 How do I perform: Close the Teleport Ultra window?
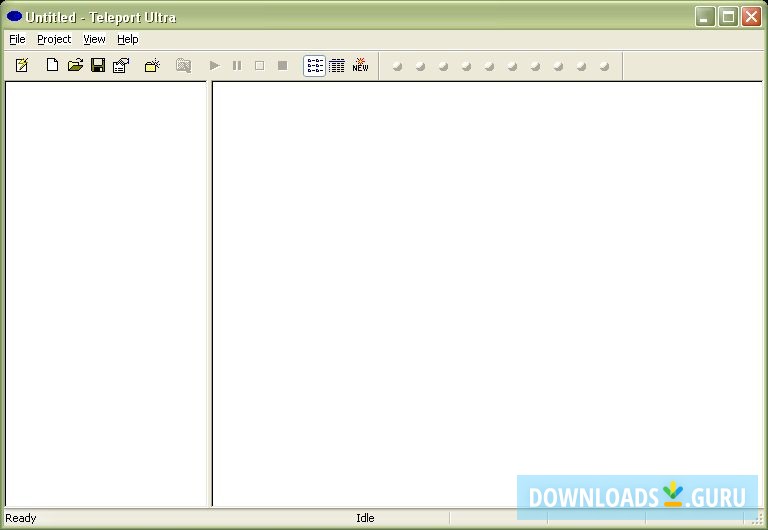(751, 17)
